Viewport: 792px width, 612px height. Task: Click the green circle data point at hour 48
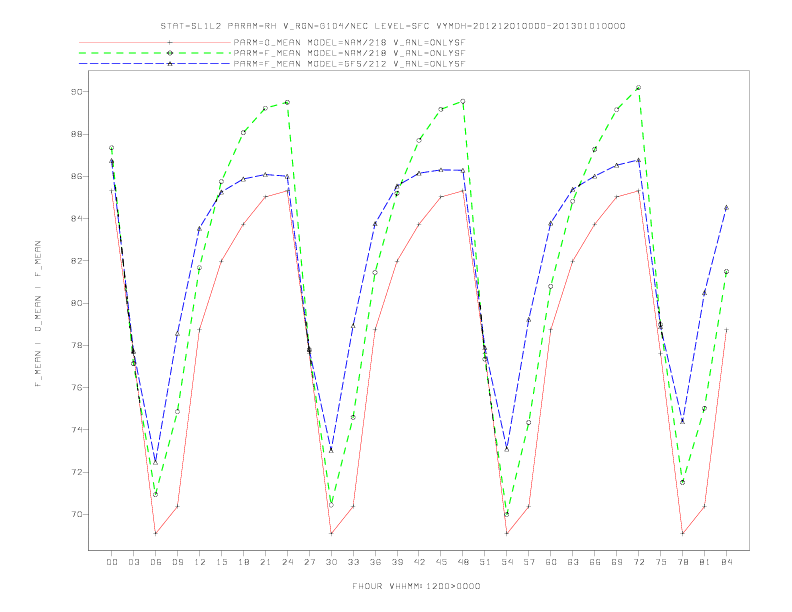click(463, 101)
